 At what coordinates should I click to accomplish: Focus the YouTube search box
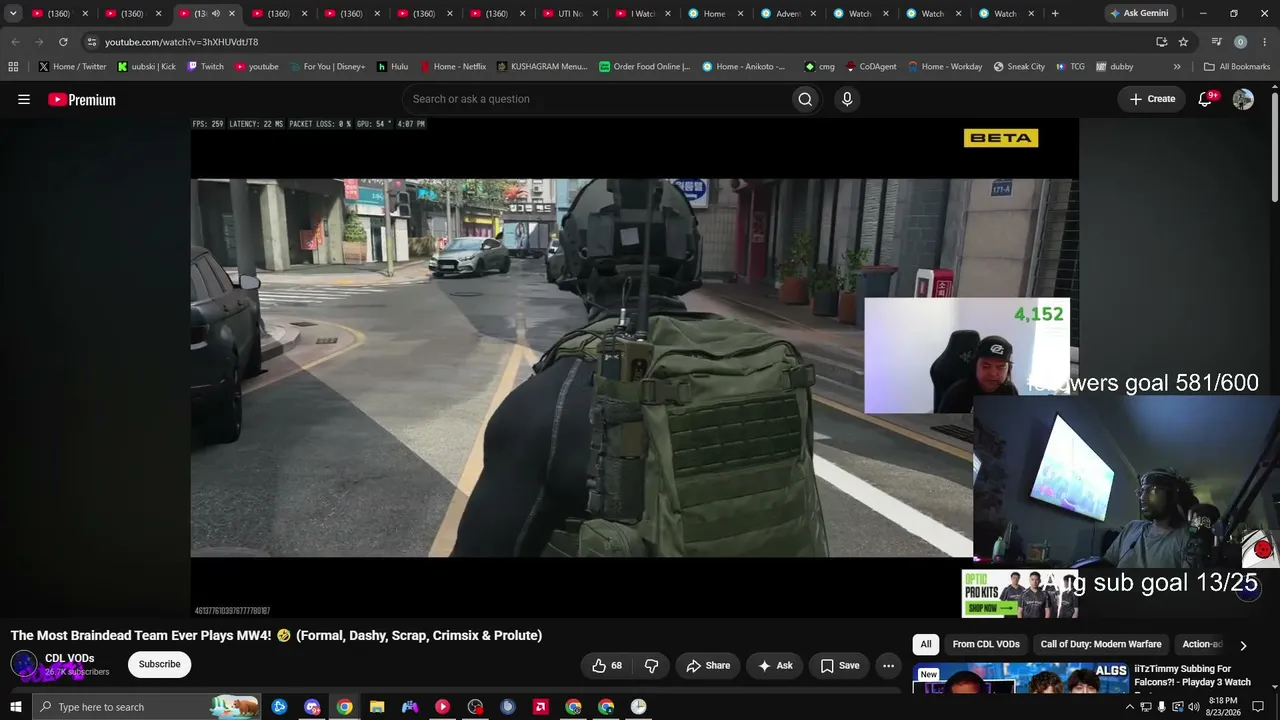click(595, 99)
